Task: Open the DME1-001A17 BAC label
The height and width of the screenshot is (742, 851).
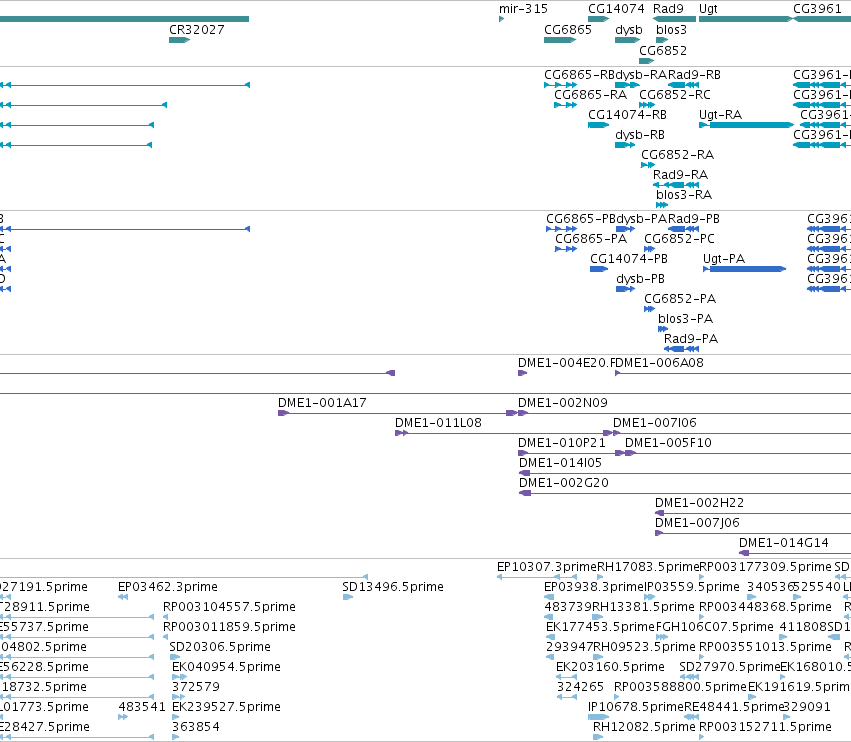Action: (322, 403)
